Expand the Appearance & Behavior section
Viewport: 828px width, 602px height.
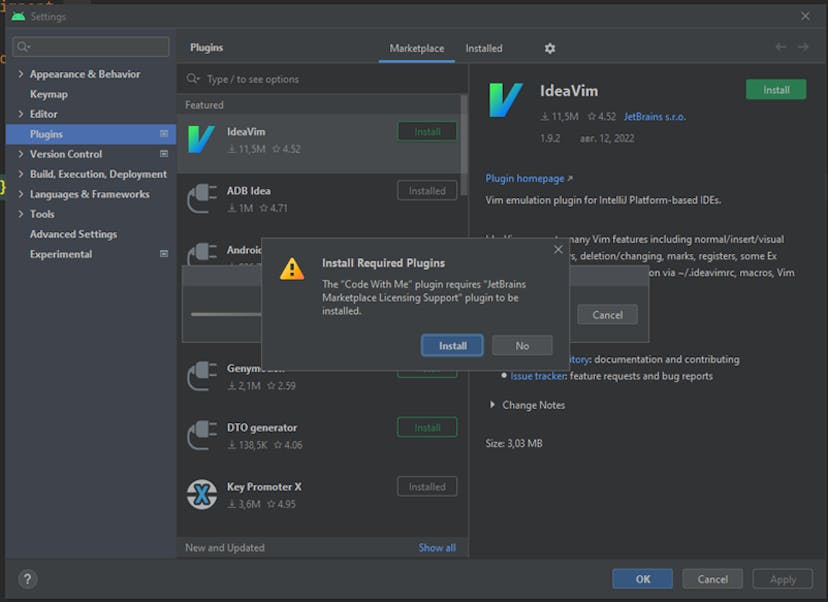pyautogui.click(x=21, y=74)
